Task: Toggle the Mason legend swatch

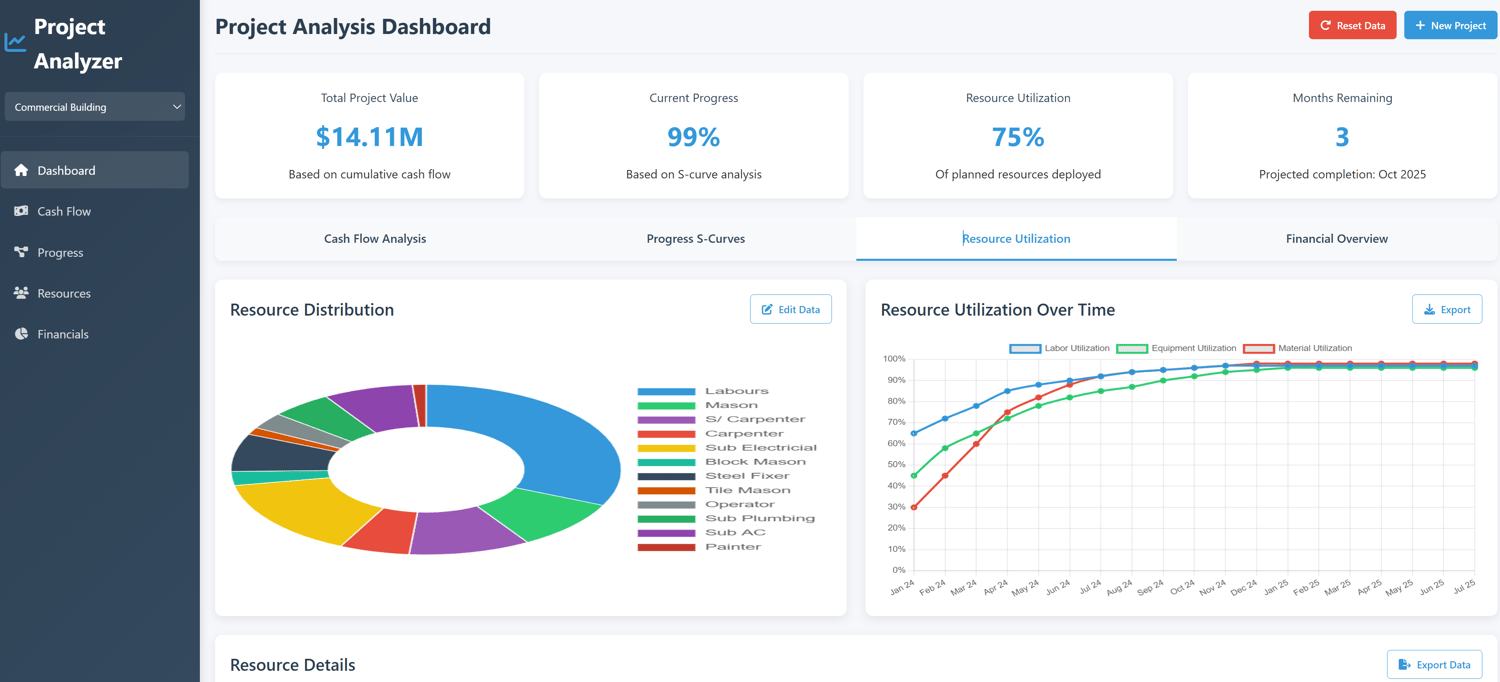Action: [666, 405]
